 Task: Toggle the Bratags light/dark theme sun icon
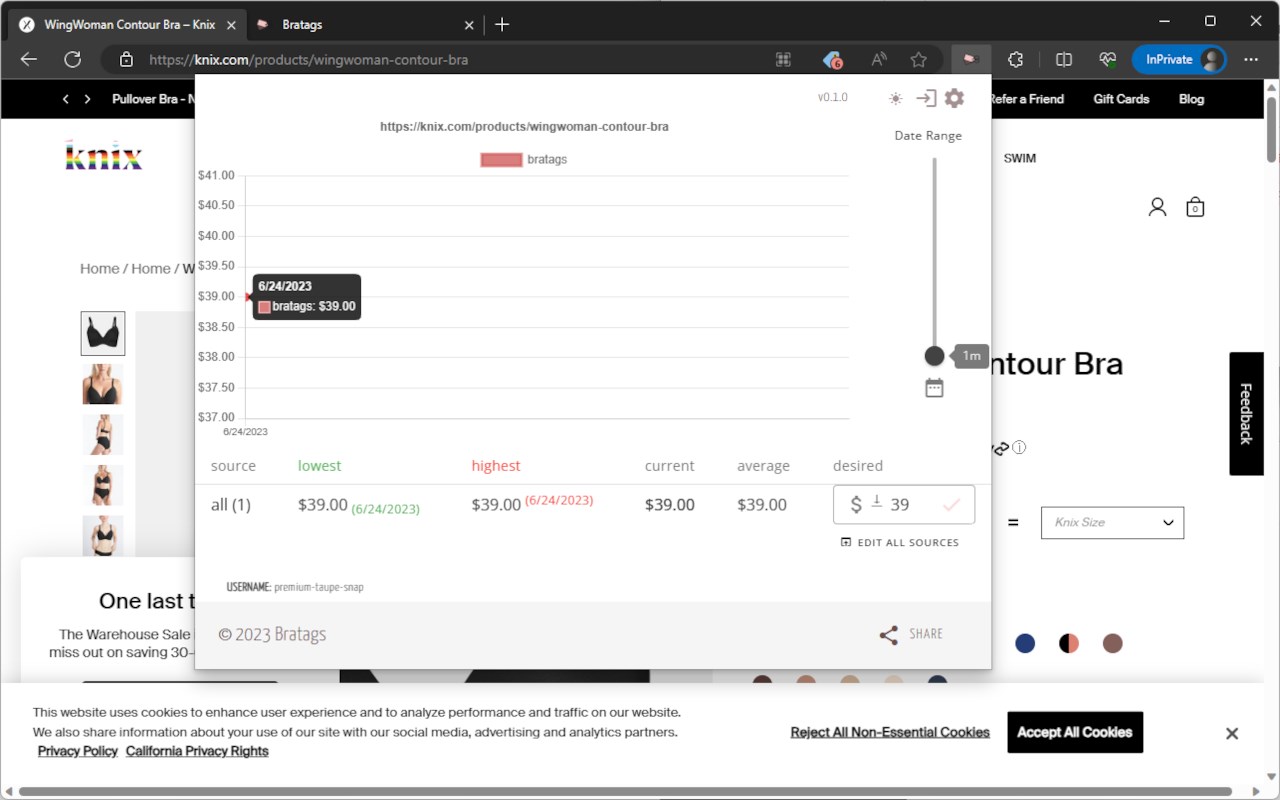click(895, 98)
